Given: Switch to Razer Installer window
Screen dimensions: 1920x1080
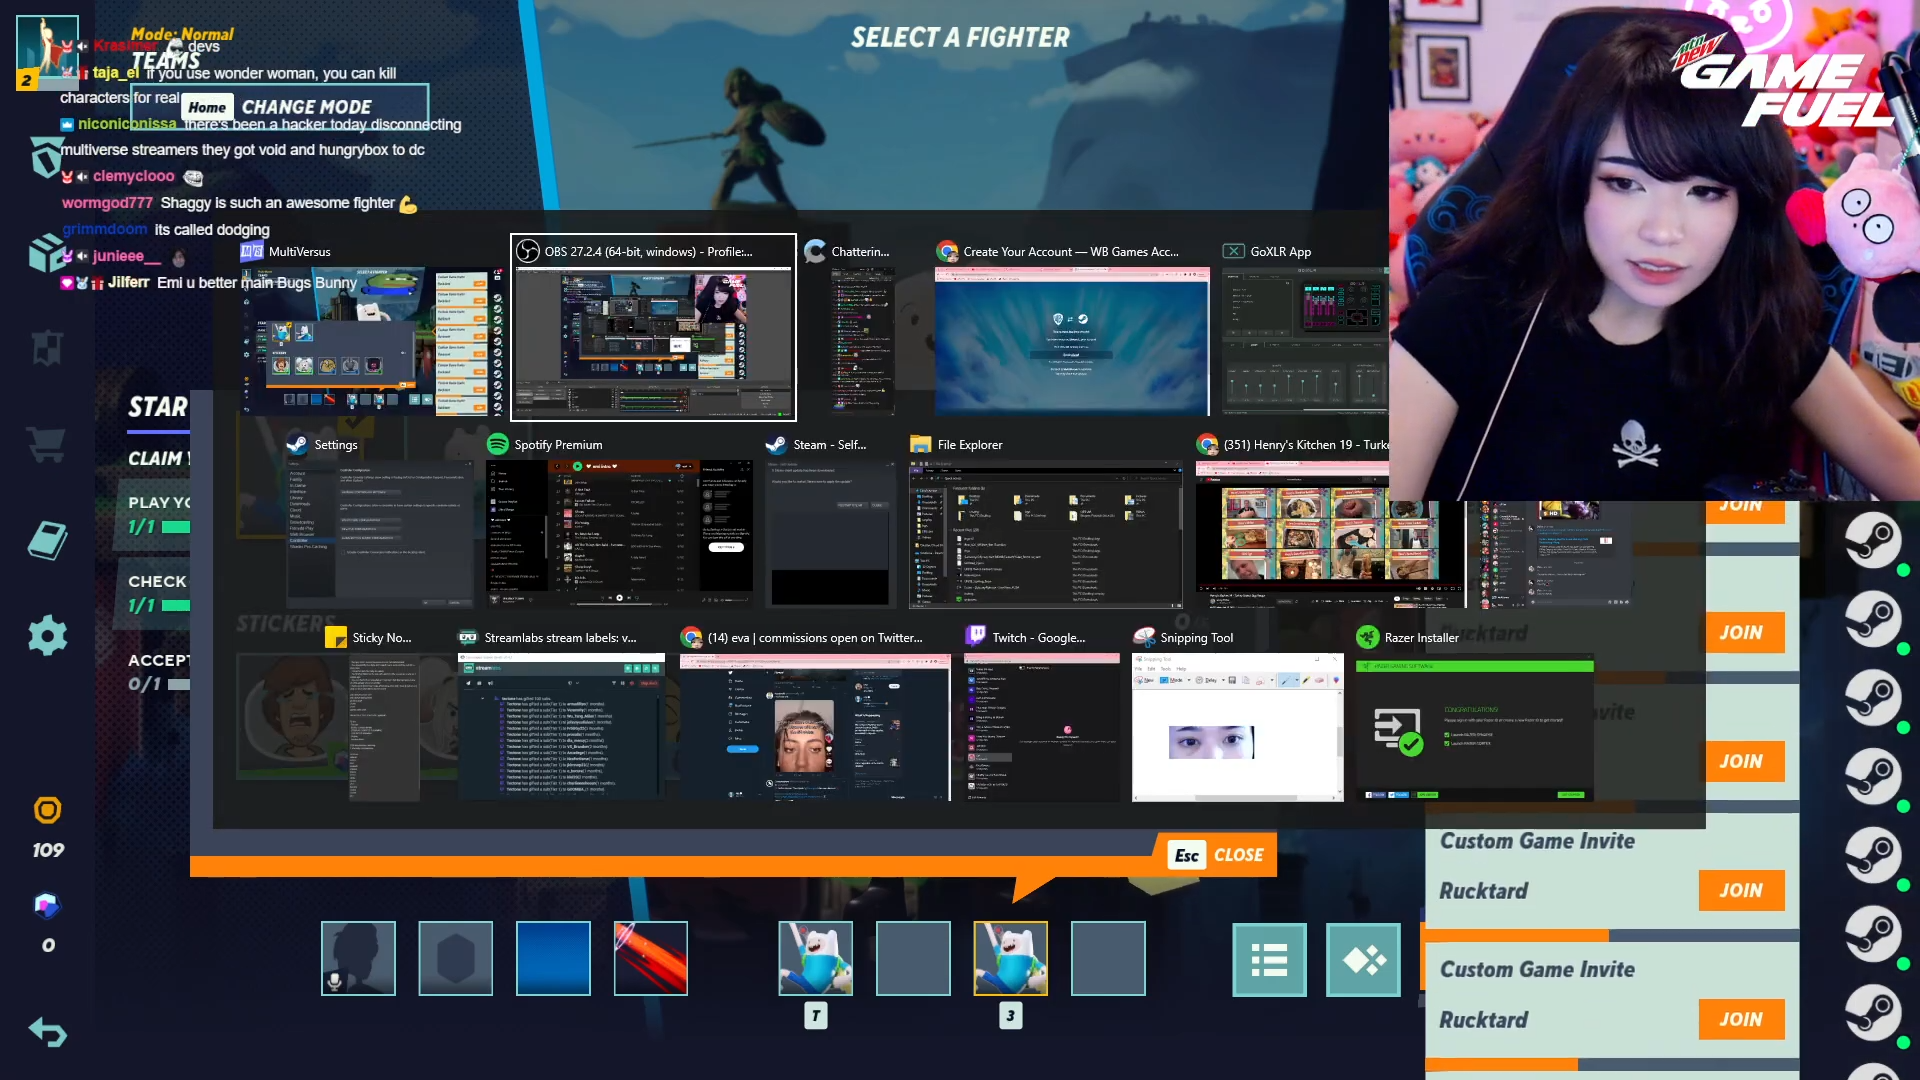Looking at the screenshot, I should click(x=1474, y=726).
